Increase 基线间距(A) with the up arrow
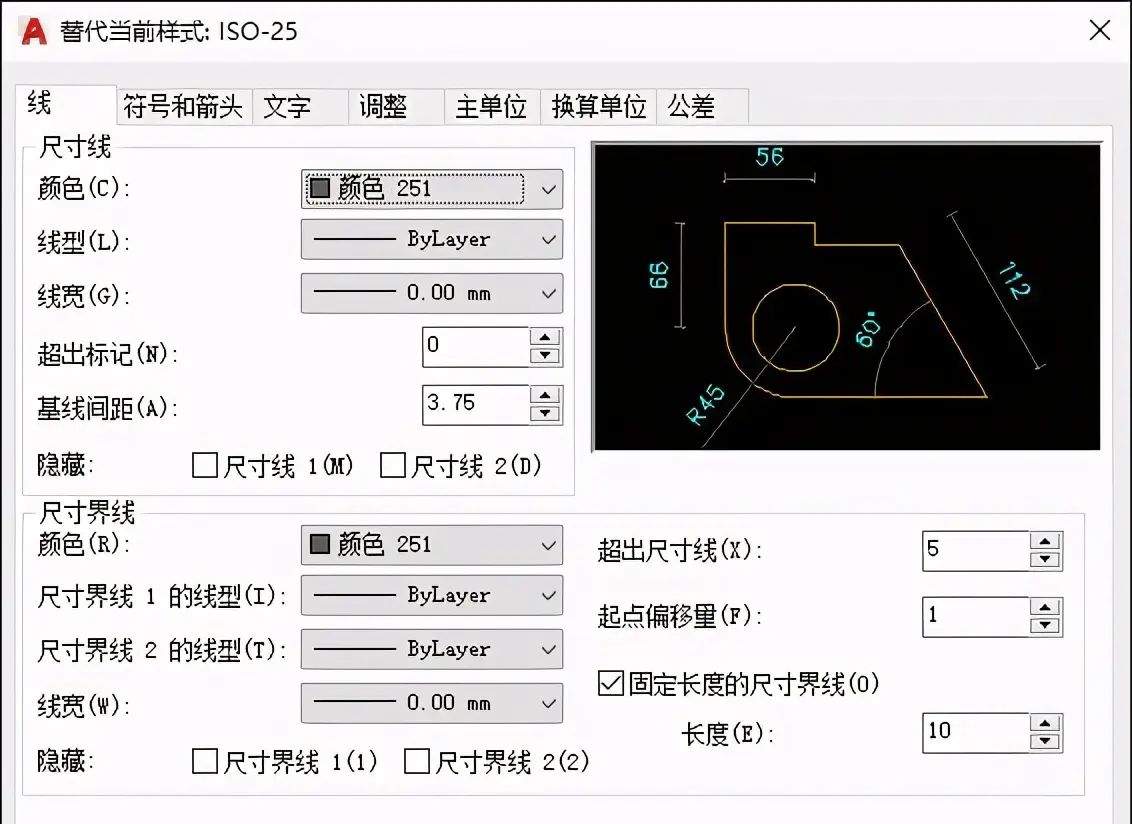Screen dimensions: 1132x824 (x=544, y=396)
